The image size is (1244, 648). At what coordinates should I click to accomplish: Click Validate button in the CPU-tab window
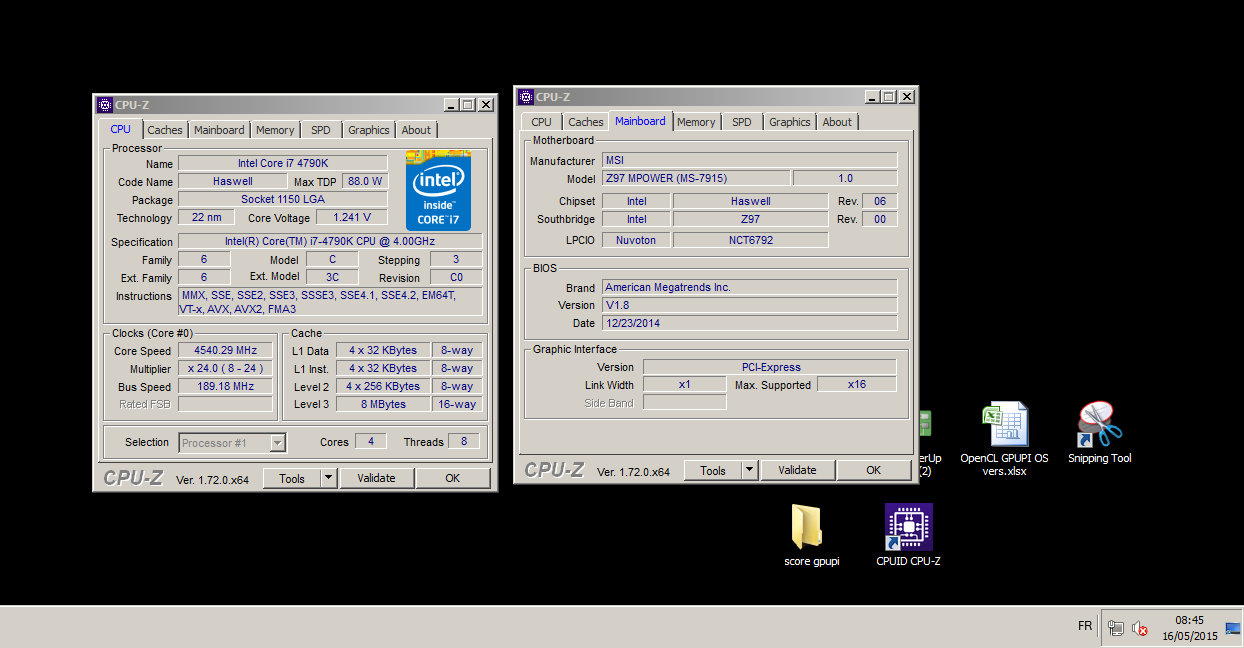pyautogui.click(x=376, y=478)
